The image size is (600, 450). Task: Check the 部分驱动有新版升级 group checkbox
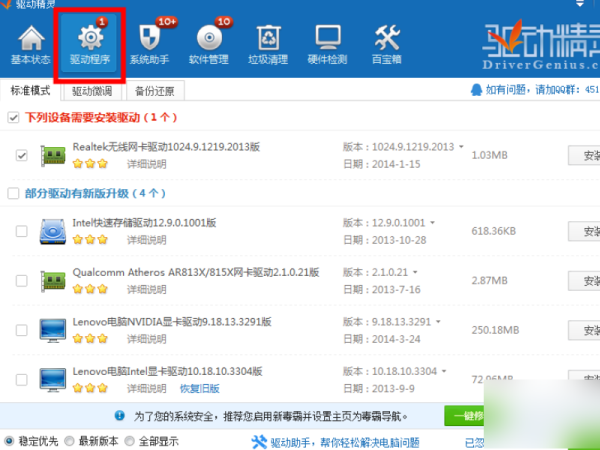(x=13, y=193)
